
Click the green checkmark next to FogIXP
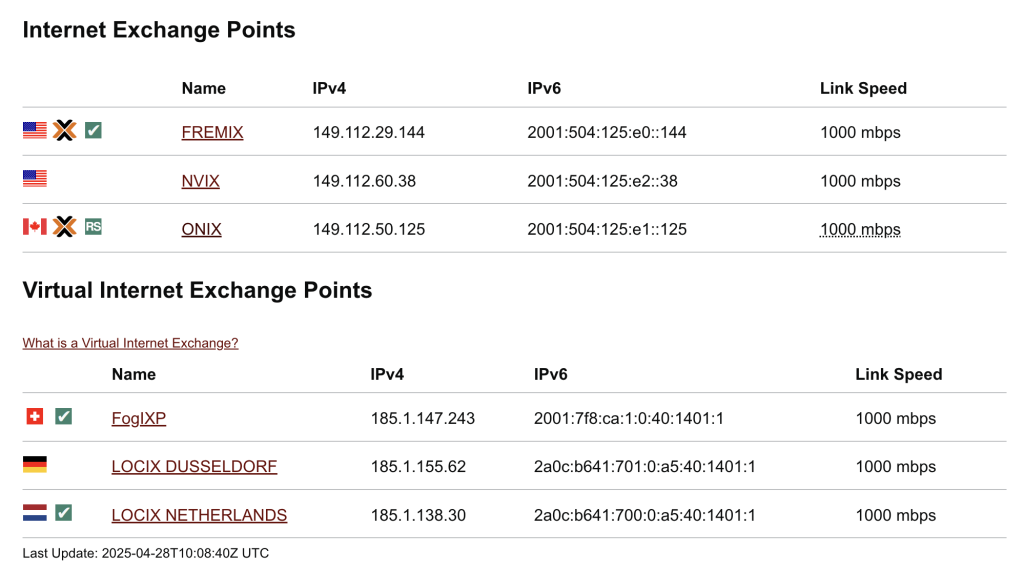63,416
